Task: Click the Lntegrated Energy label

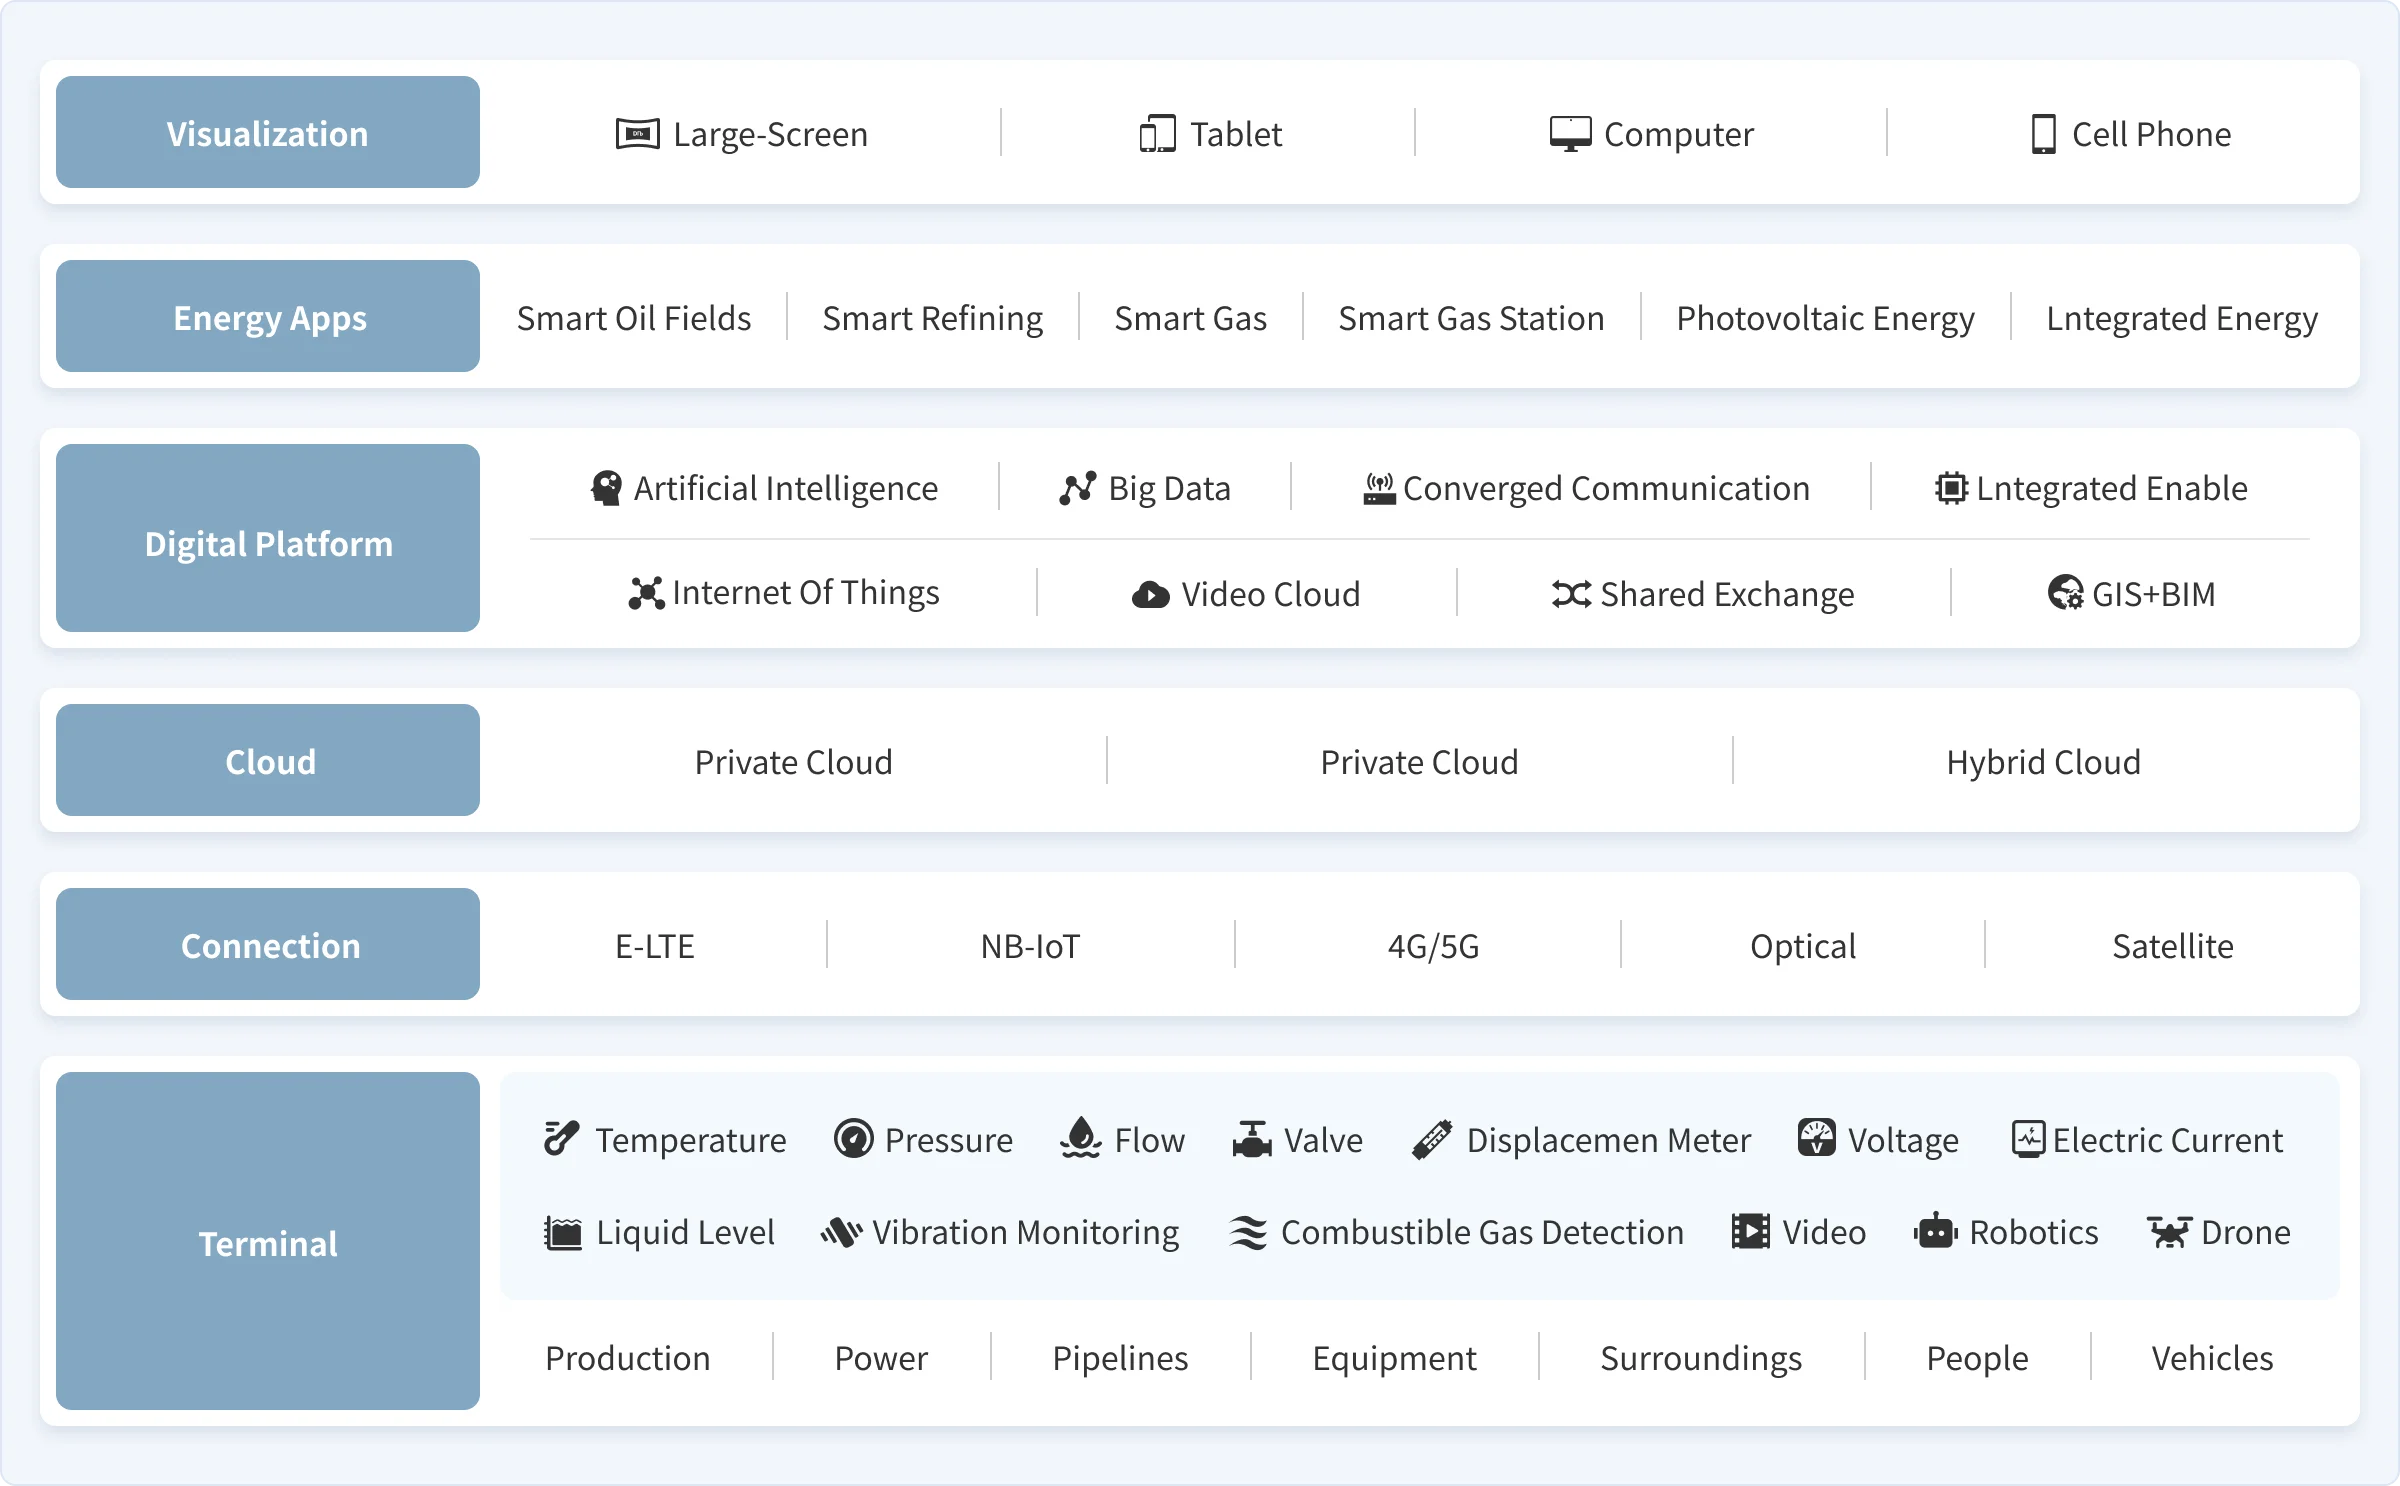Action: (2182, 319)
